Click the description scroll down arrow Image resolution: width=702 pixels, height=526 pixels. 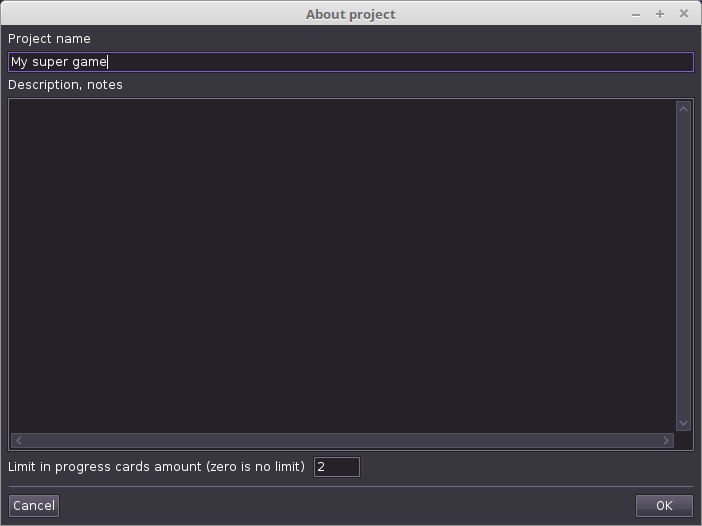point(683,423)
